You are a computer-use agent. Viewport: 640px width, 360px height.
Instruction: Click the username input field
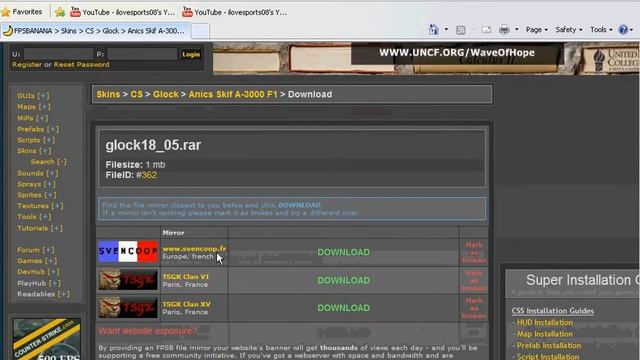58,54
